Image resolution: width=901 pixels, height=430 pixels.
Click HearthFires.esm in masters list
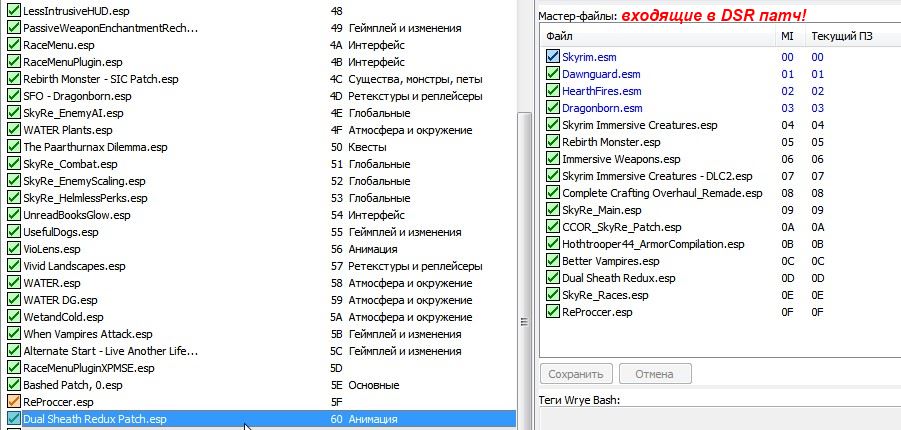(602, 91)
